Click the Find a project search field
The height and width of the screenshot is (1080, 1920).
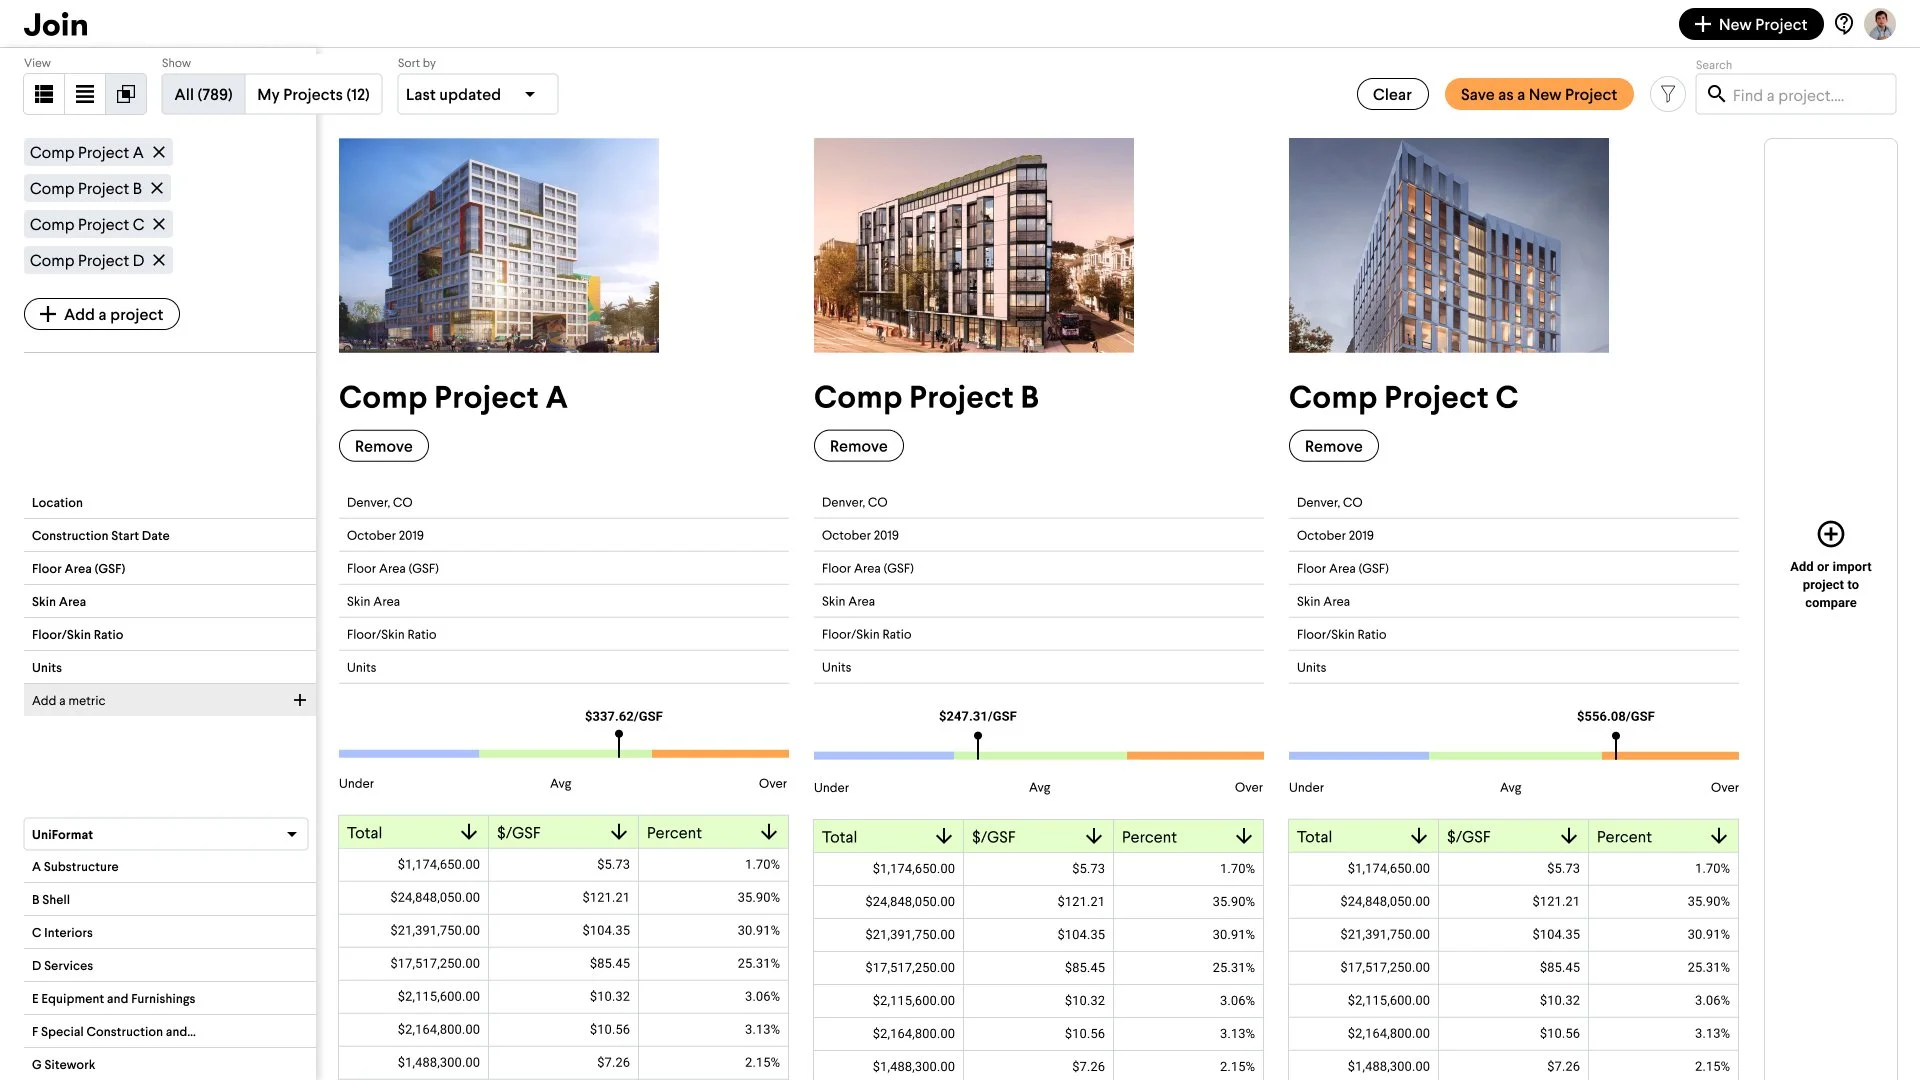click(1796, 94)
